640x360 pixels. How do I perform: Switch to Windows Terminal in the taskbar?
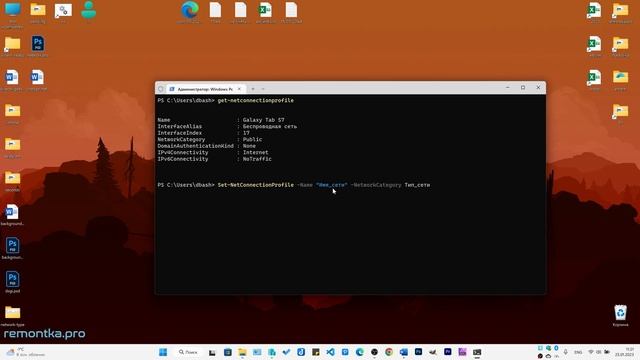click(x=477, y=352)
